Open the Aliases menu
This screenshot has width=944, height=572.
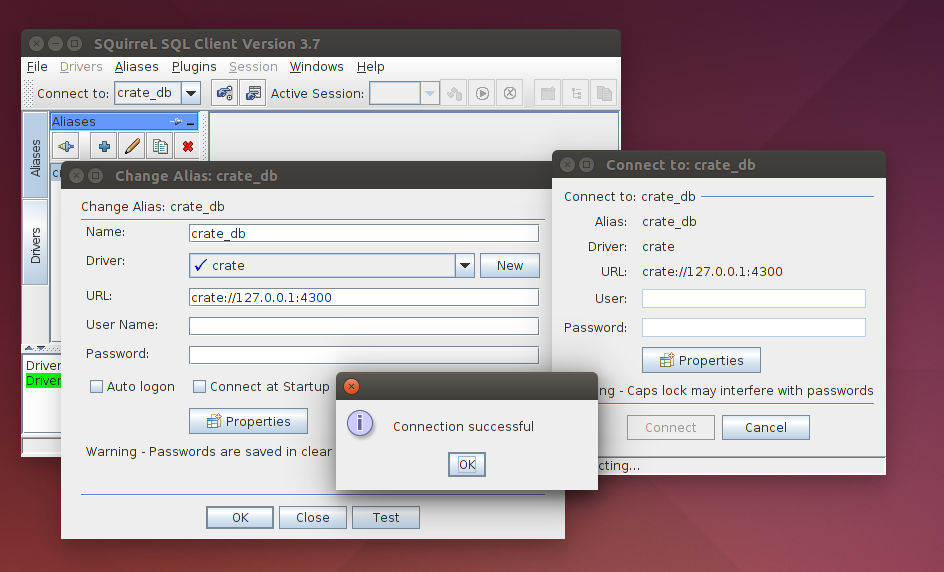(x=137, y=67)
